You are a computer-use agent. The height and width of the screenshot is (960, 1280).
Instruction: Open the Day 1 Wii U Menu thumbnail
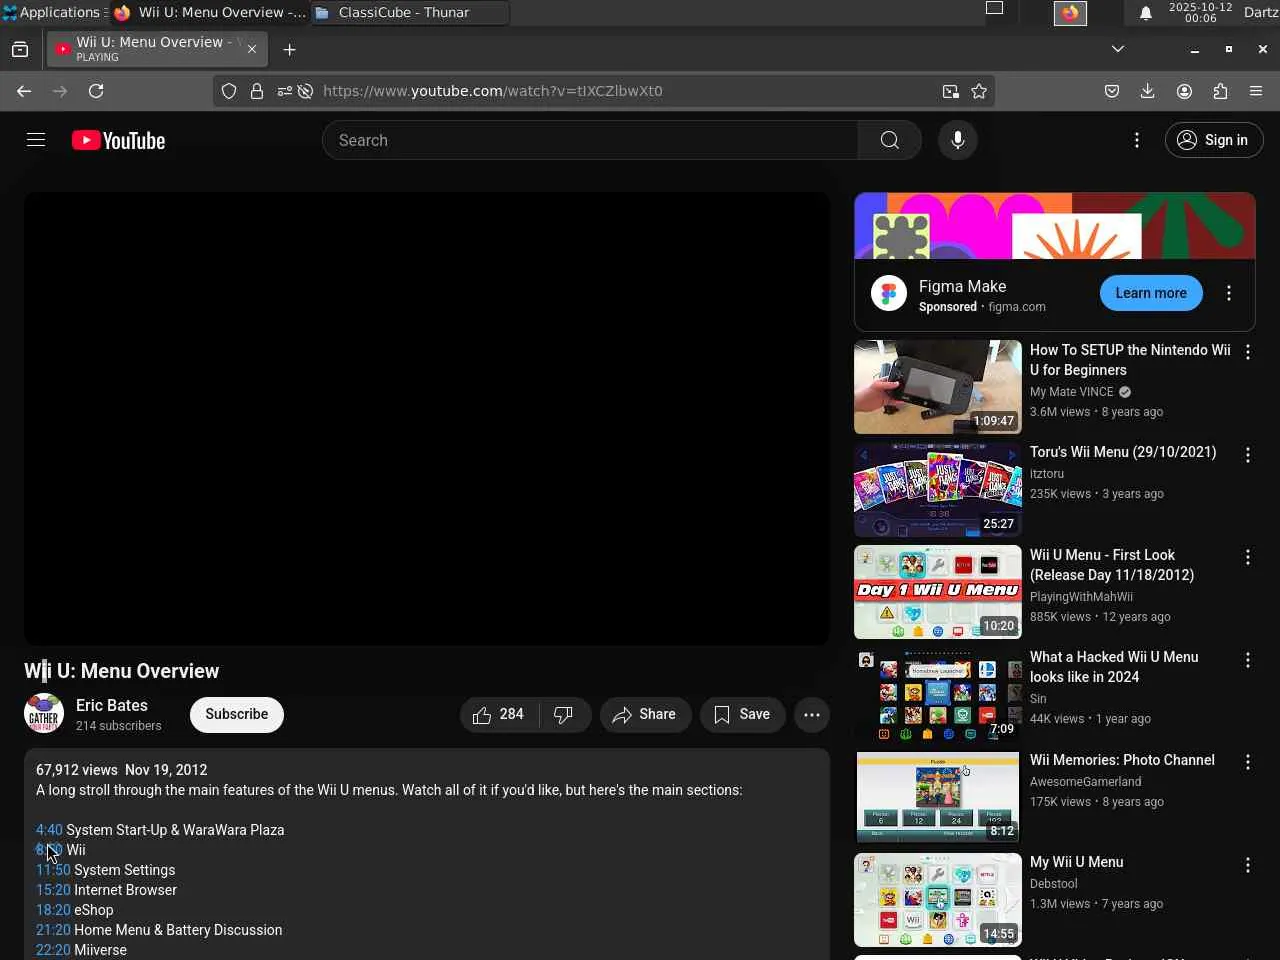(938, 592)
